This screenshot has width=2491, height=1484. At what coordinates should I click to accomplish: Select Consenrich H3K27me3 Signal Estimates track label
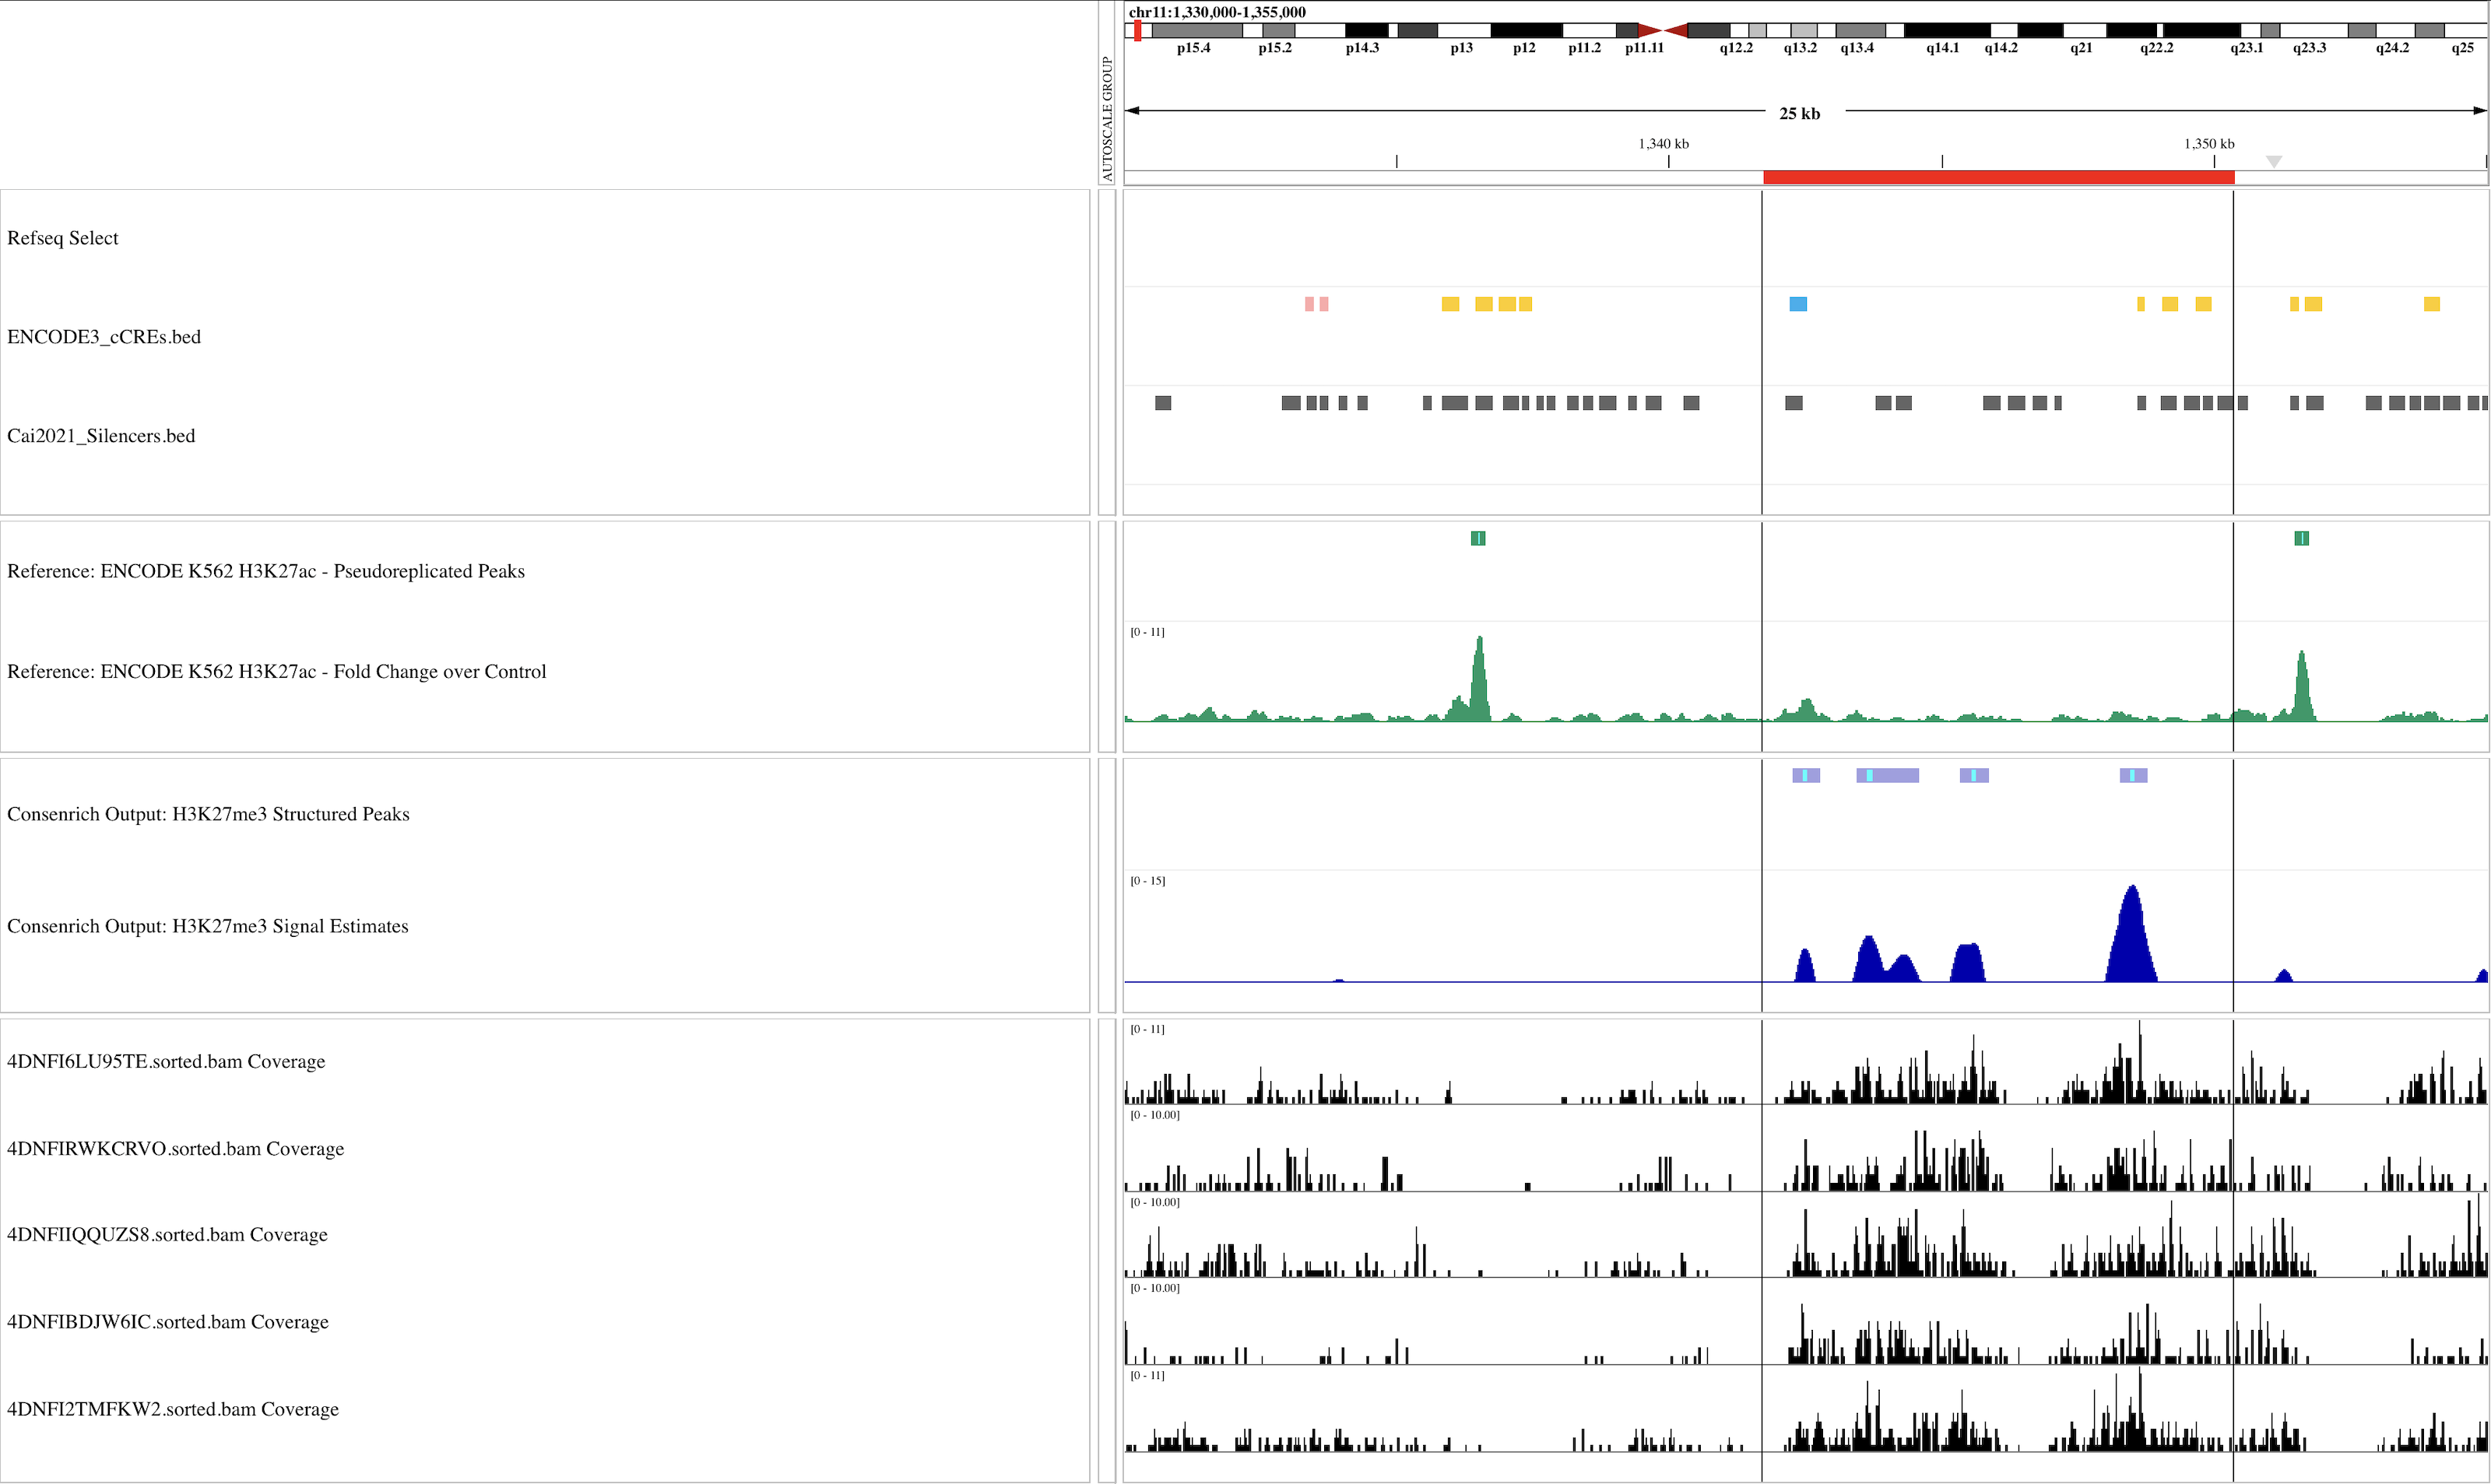(x=207, y=926)
